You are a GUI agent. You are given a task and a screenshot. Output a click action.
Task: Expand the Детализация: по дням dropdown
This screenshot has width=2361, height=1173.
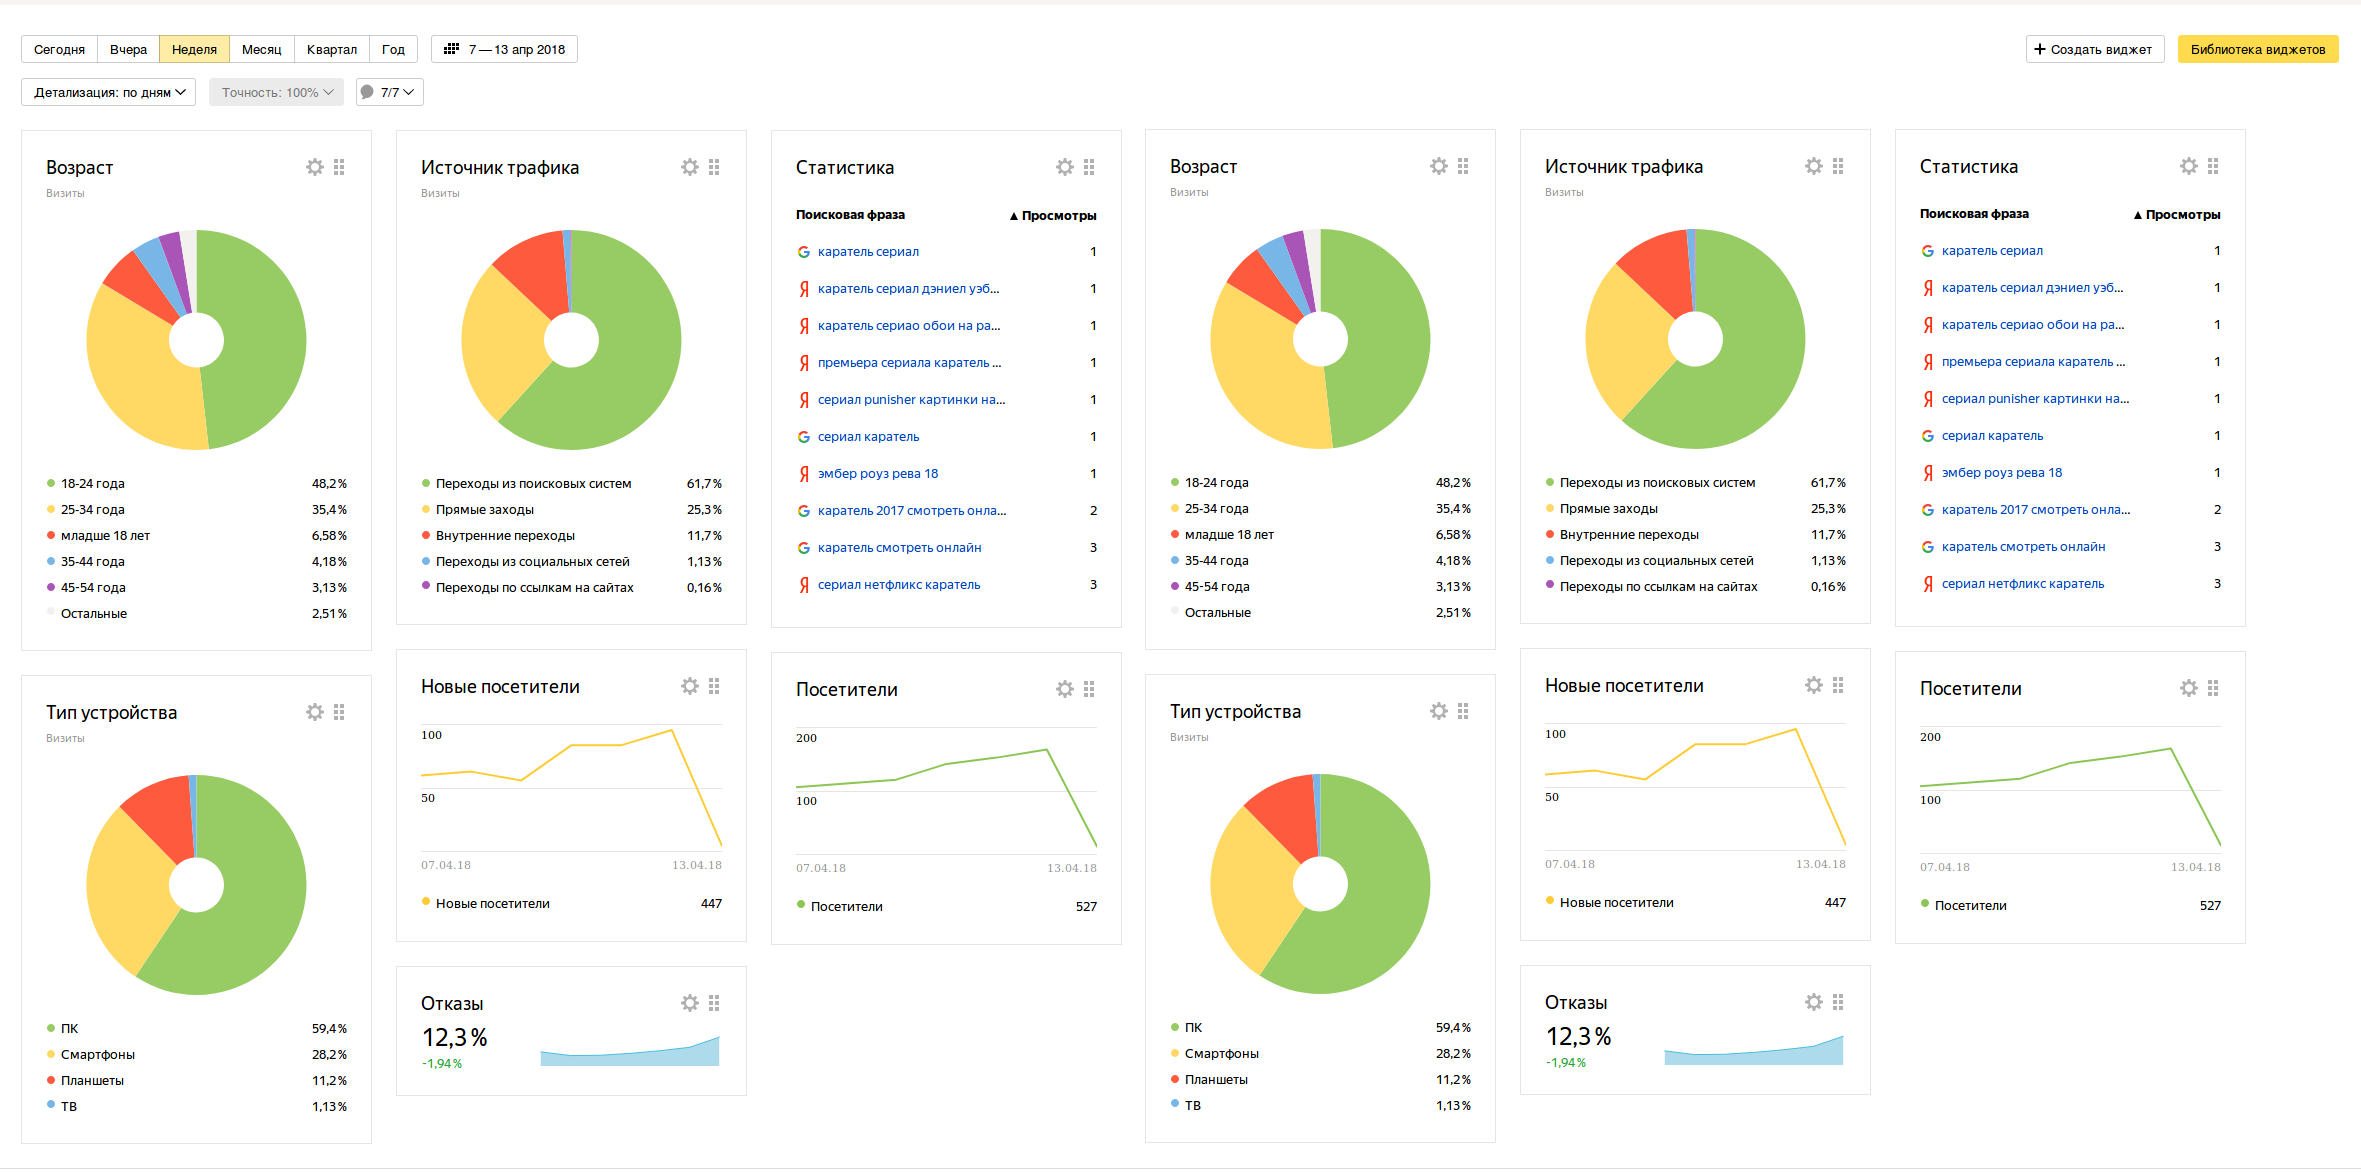coord(108,92)
